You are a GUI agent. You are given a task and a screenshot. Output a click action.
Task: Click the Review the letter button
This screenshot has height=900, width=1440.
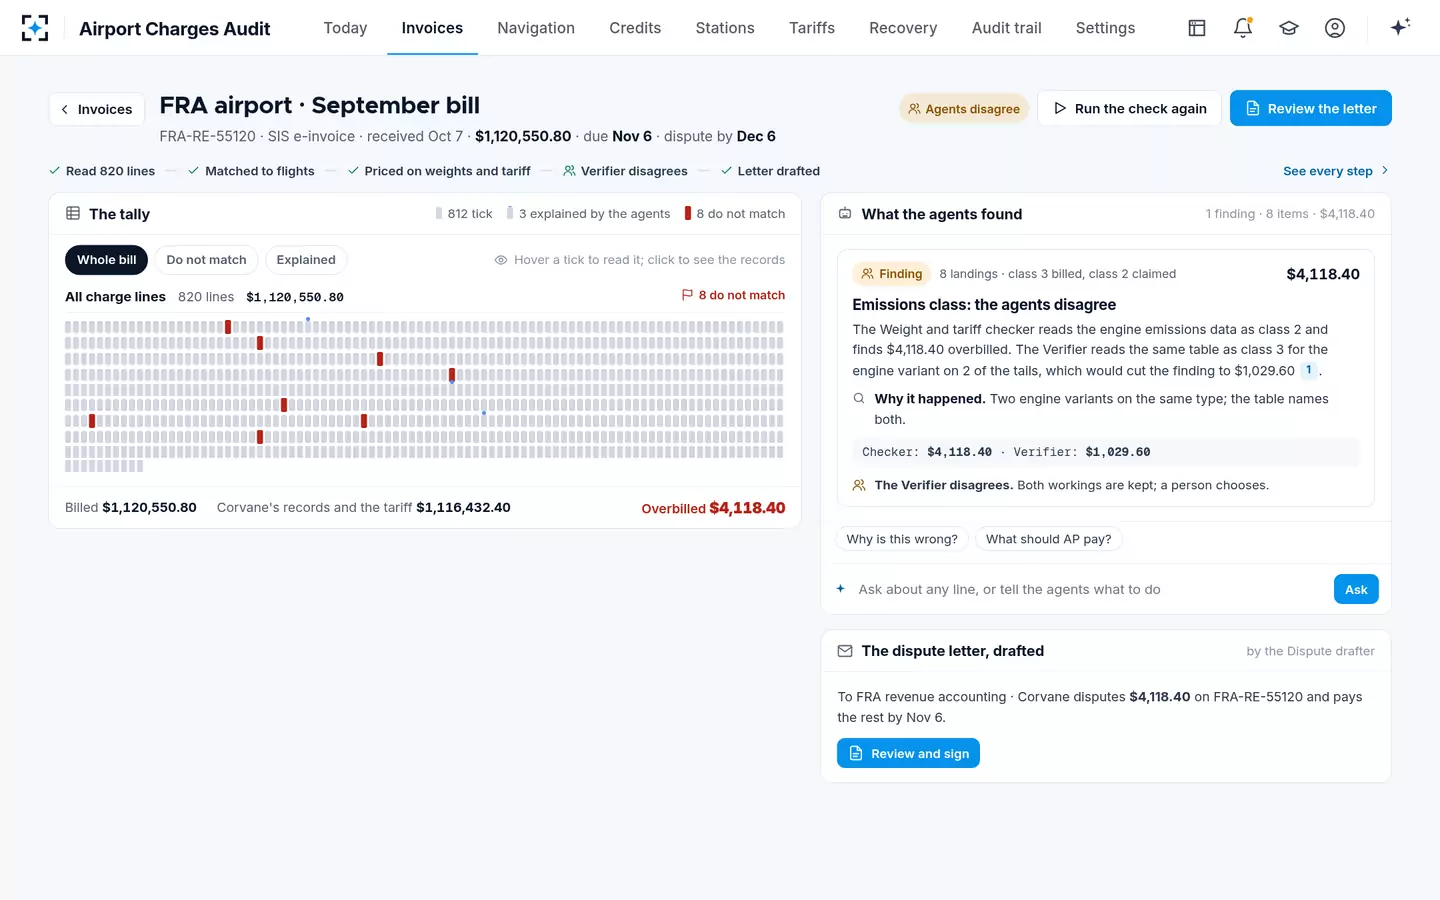coord(1311,108)
